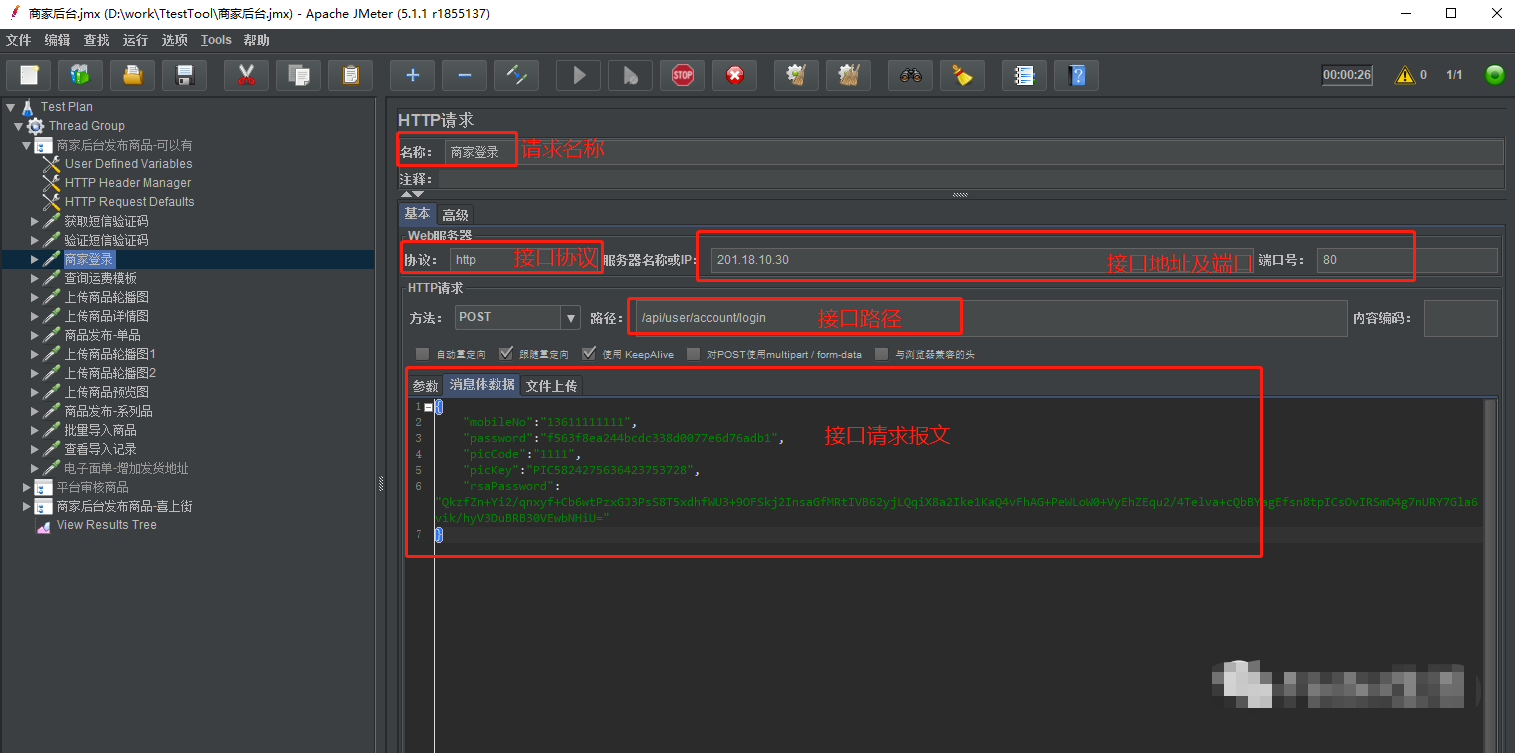Expand the 查询运费模板 node
The height and width of the screenshot is (753, 1515).
click(35, 278)
